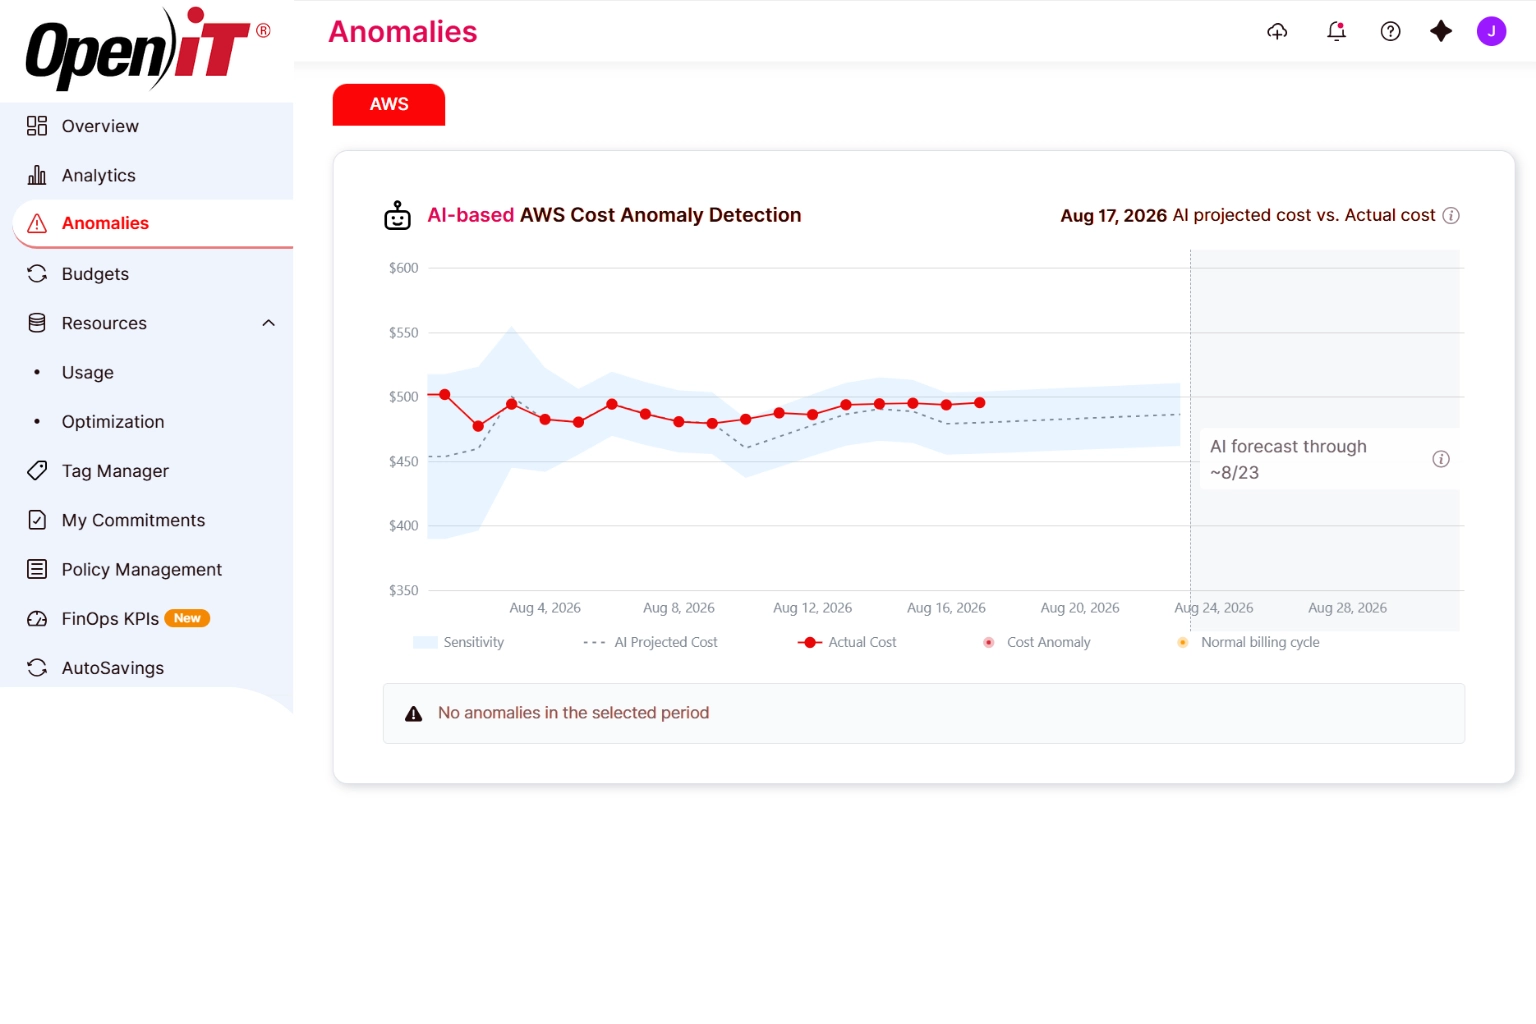The image size is (1536, 1024).
Task: Toggle AI Projected Cost legend entry
Action: [651, 642]
